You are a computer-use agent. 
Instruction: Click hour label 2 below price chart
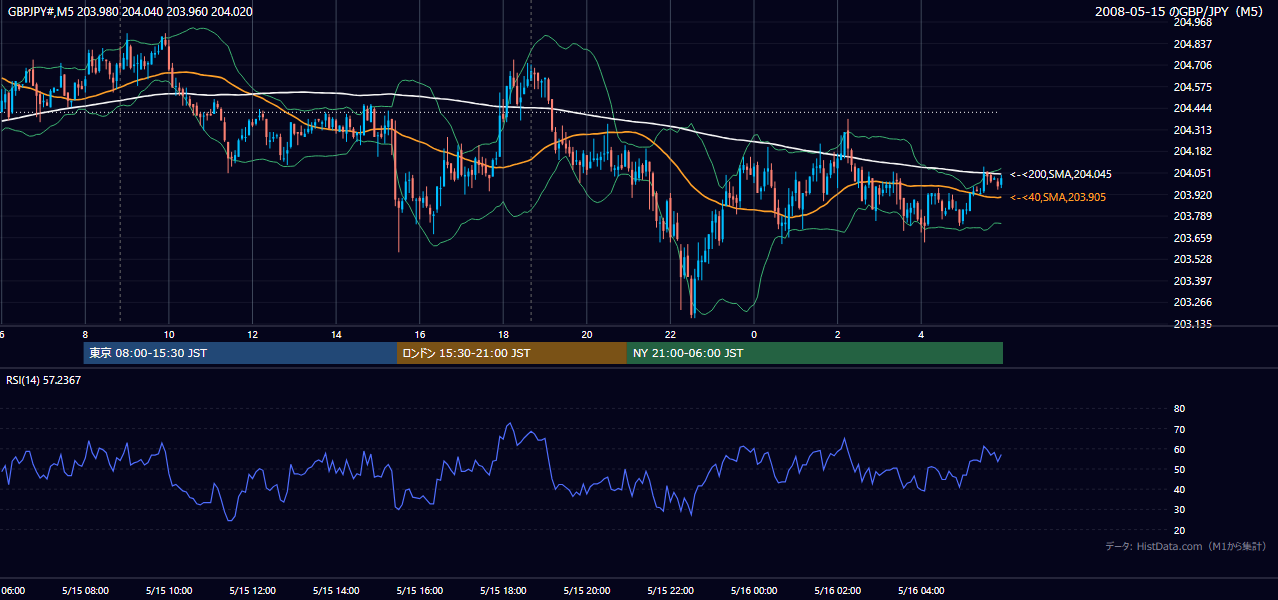(x=838, y=334)
